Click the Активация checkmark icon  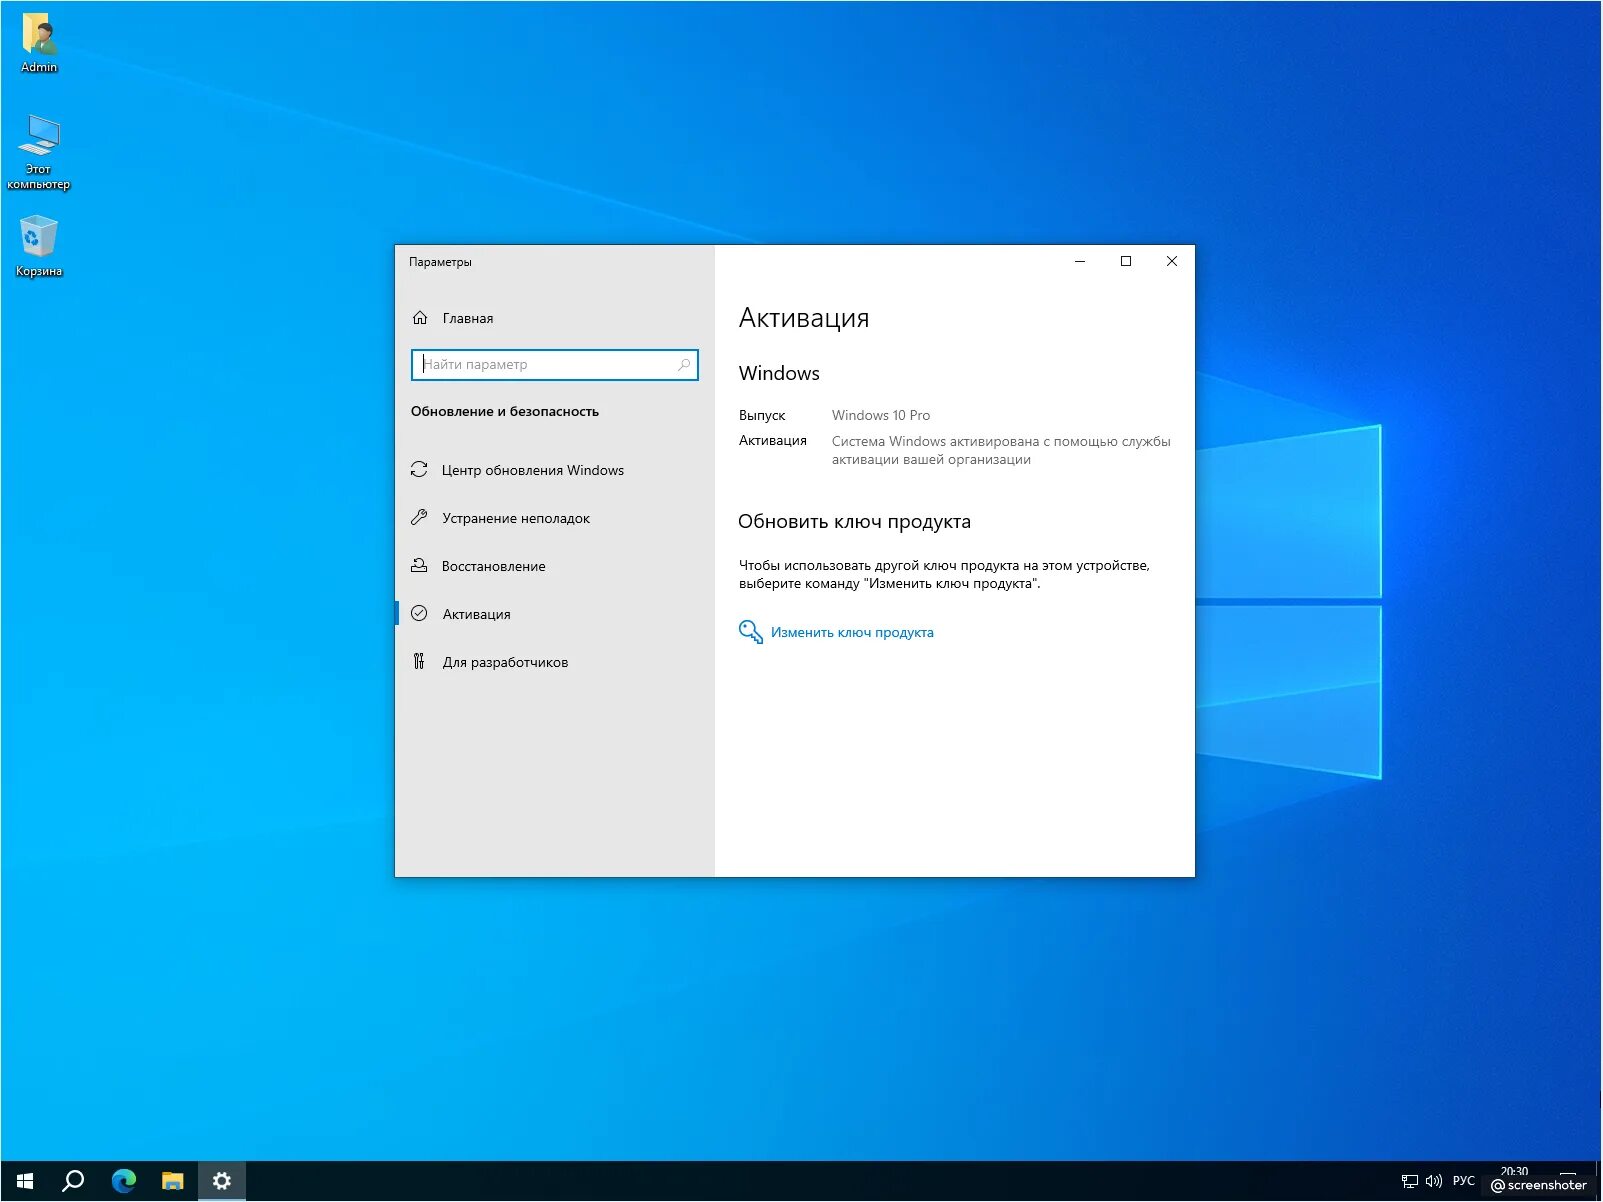tap(419, 614)
